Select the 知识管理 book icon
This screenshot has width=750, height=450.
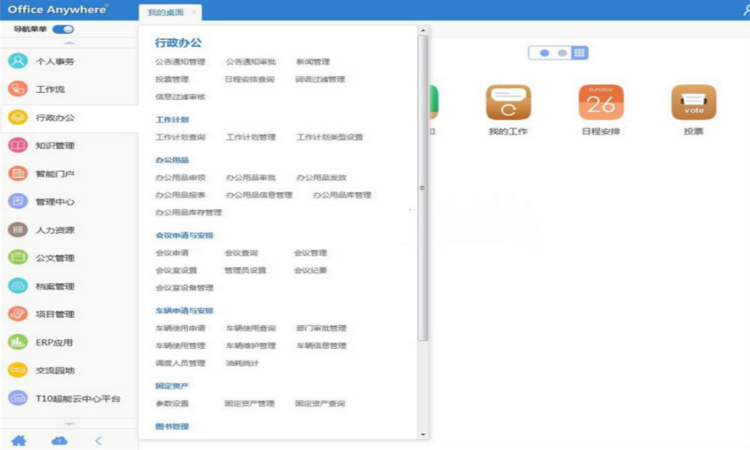(x=18, y=145)
